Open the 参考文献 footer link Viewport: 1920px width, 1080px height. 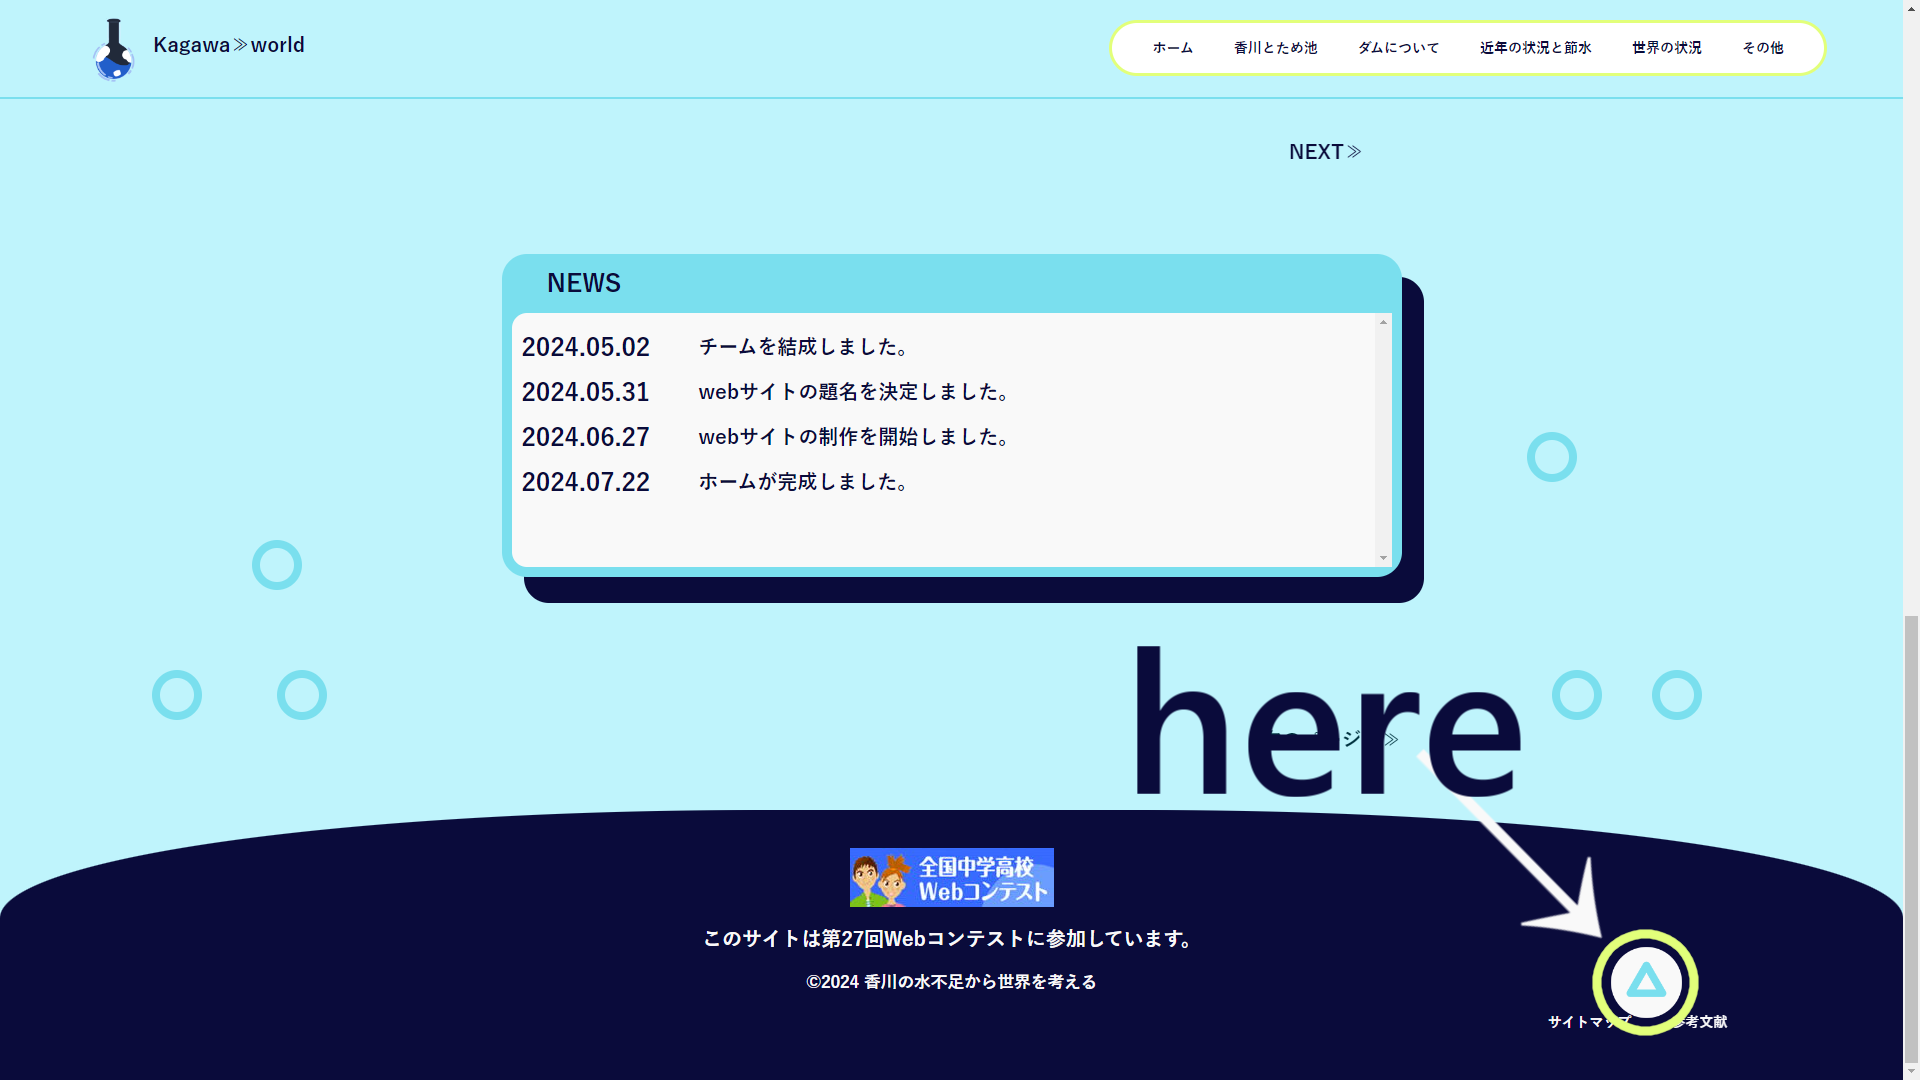tap(1699, 1022)
